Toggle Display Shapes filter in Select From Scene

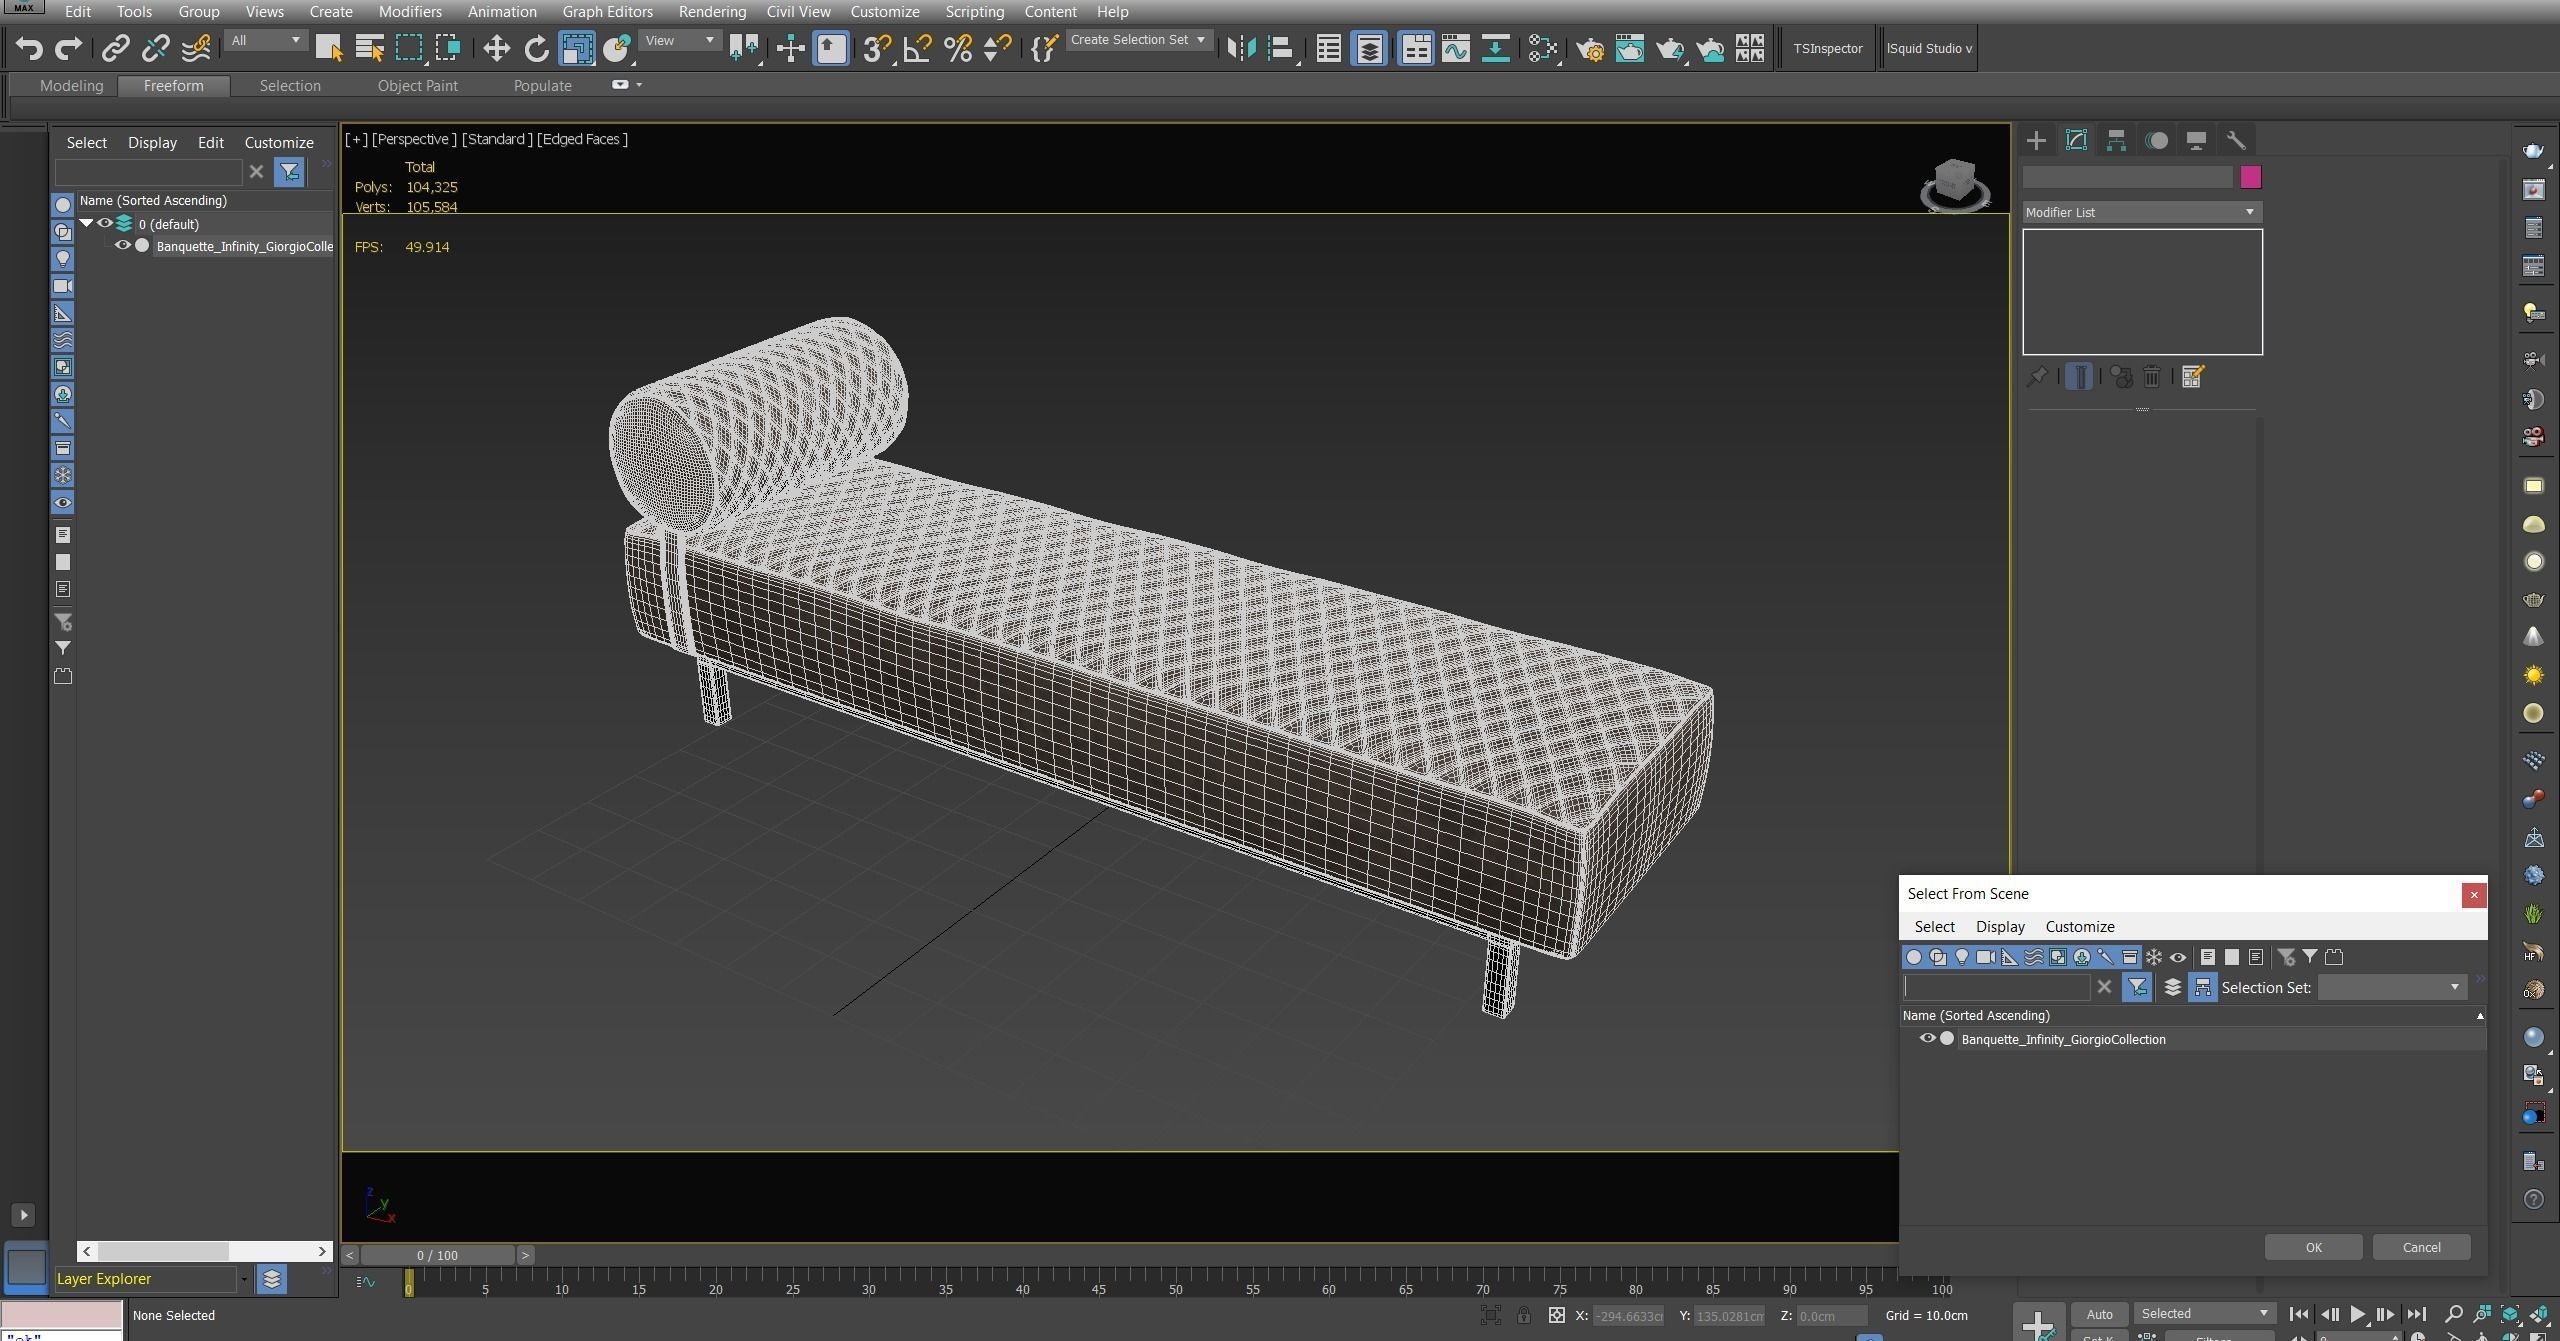(1938, 957)
